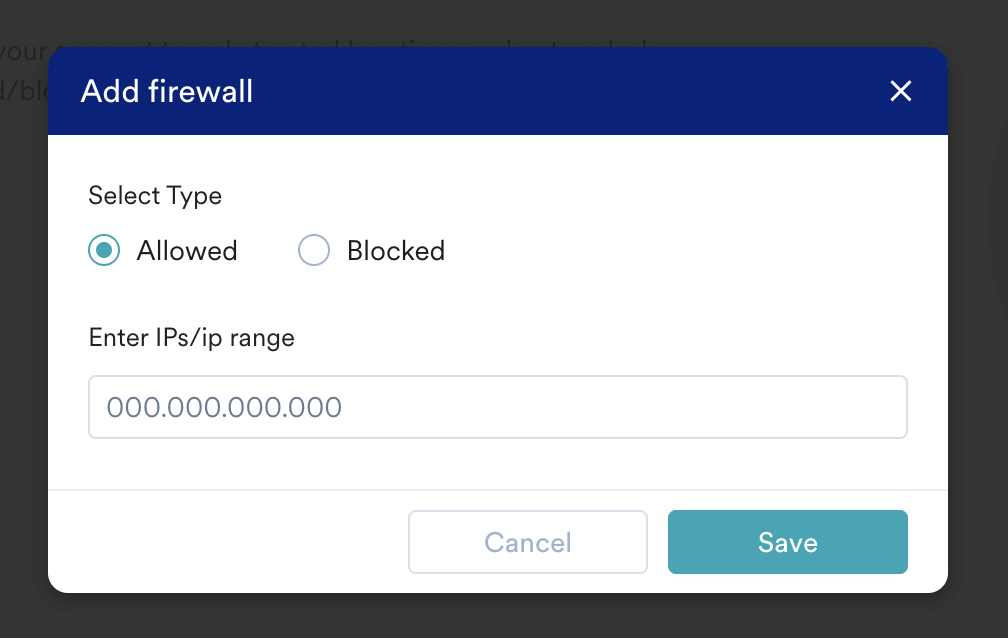The height and width of the screenshot is (638, 1008).
Task: Focus the 000.000.000.000 placeholder field
Action: click(498, 406)
